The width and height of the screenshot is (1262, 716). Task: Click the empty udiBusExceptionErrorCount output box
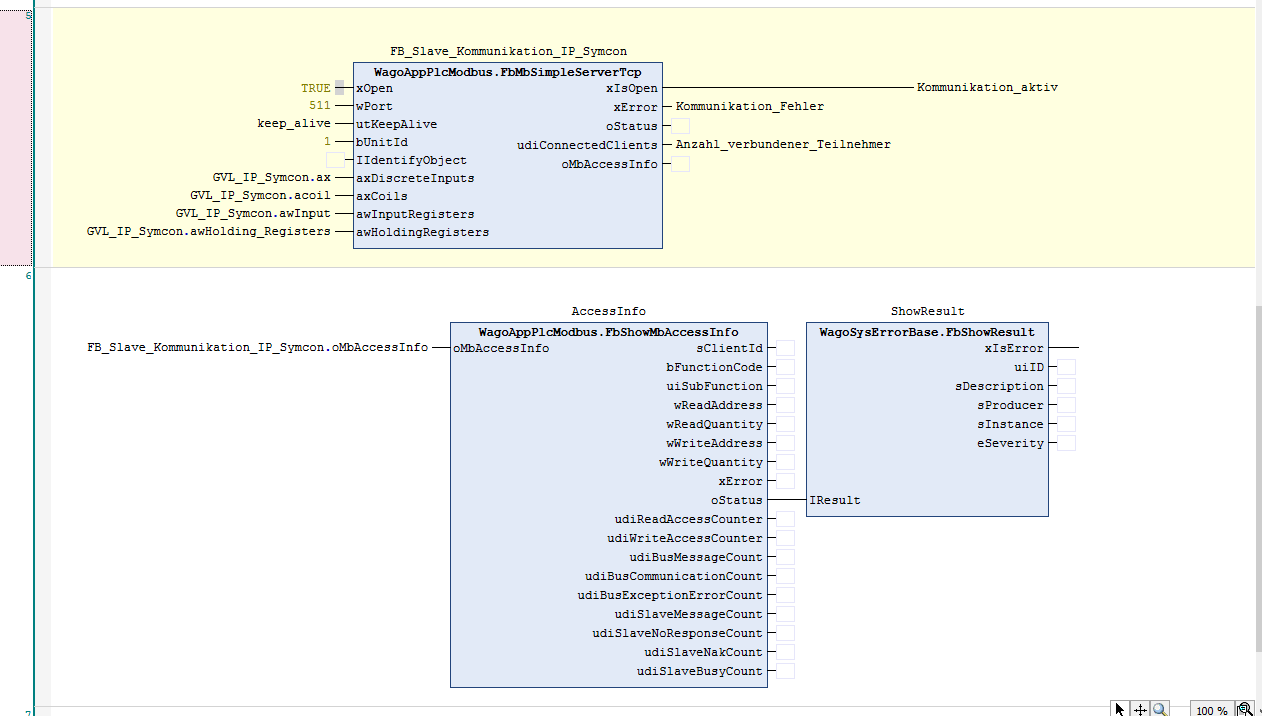click(785, 595)
